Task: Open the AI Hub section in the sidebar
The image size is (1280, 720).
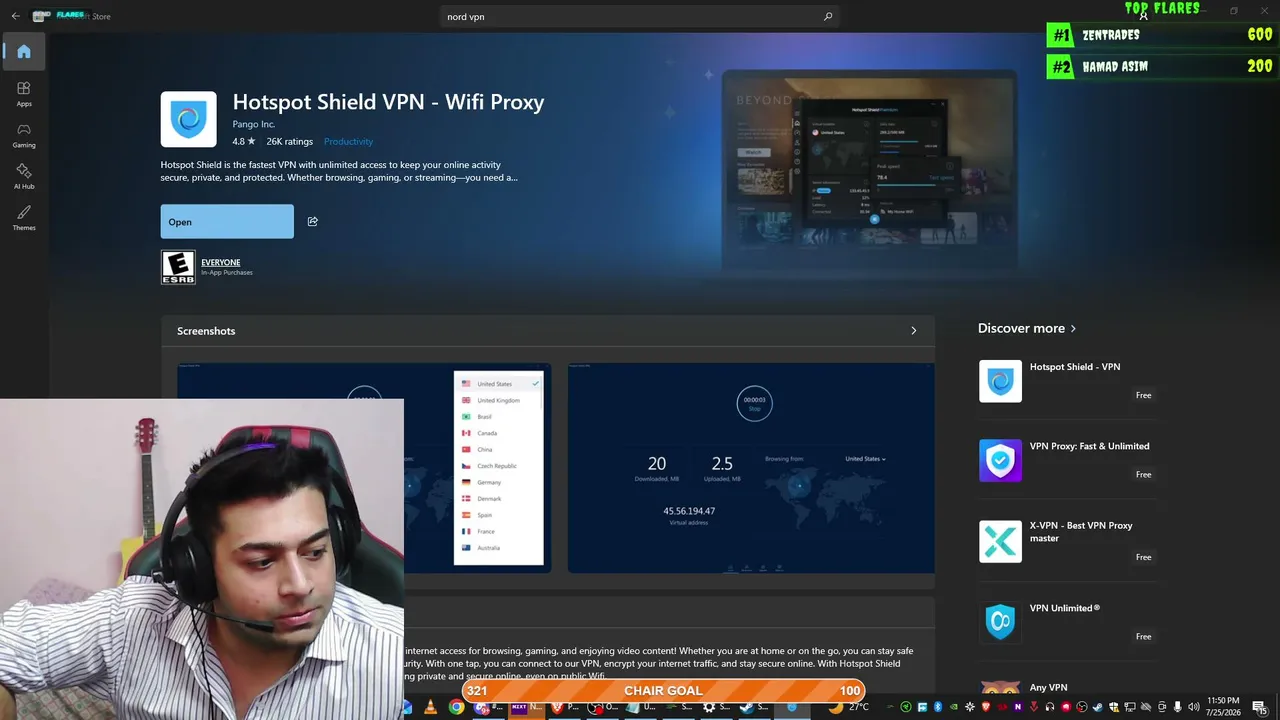Action: pos(24,177)
